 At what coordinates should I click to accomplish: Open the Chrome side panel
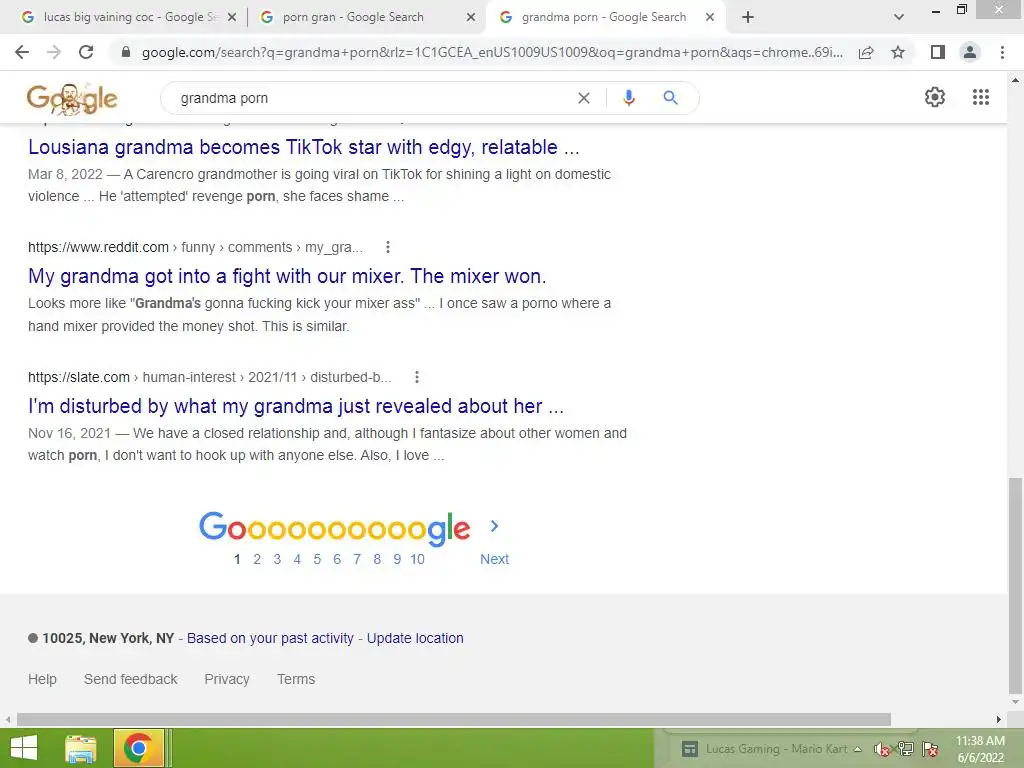click(938, 52)
